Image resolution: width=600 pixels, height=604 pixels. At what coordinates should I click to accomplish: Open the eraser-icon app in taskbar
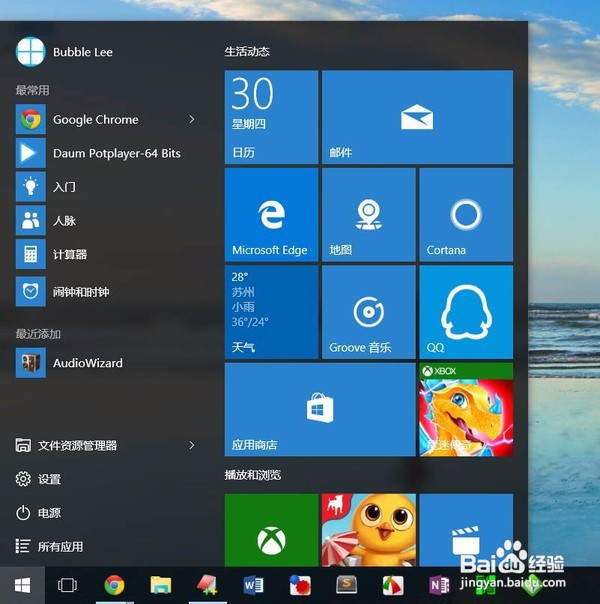tap(207, 586)
